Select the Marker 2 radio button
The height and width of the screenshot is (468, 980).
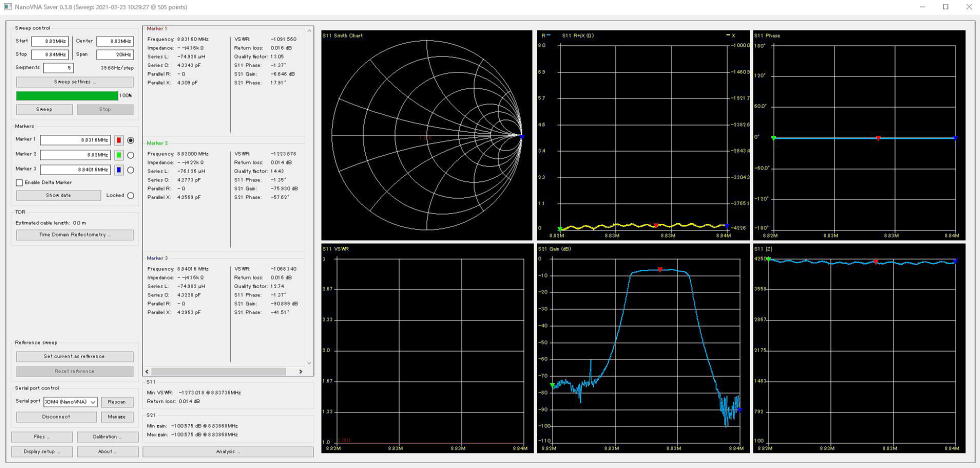(130, 155)
